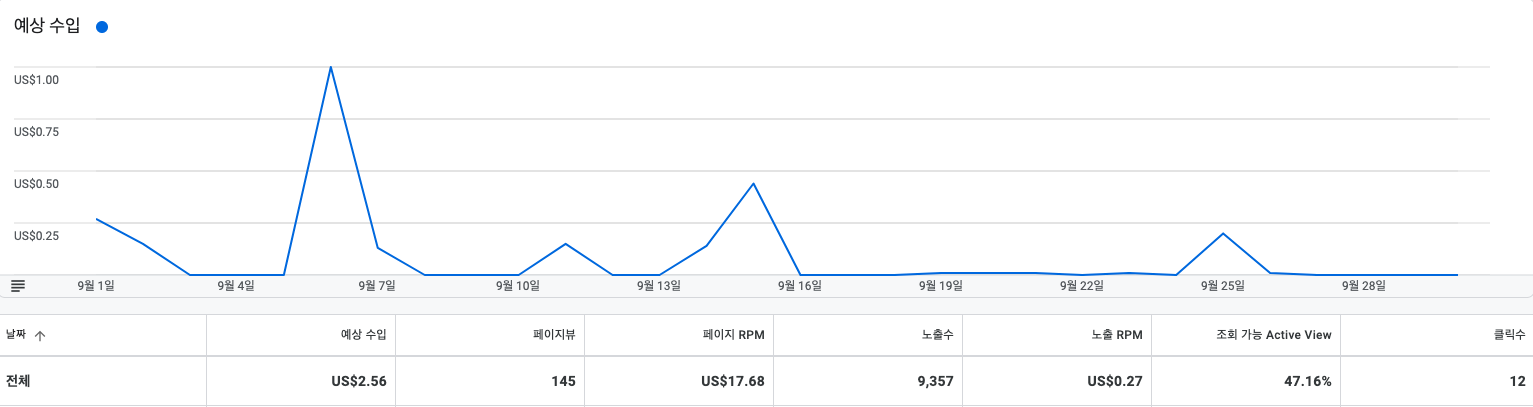Click the chart peak just above 9월 25일
This screenshot has width=1533, height=407.
coord(1223,233)
